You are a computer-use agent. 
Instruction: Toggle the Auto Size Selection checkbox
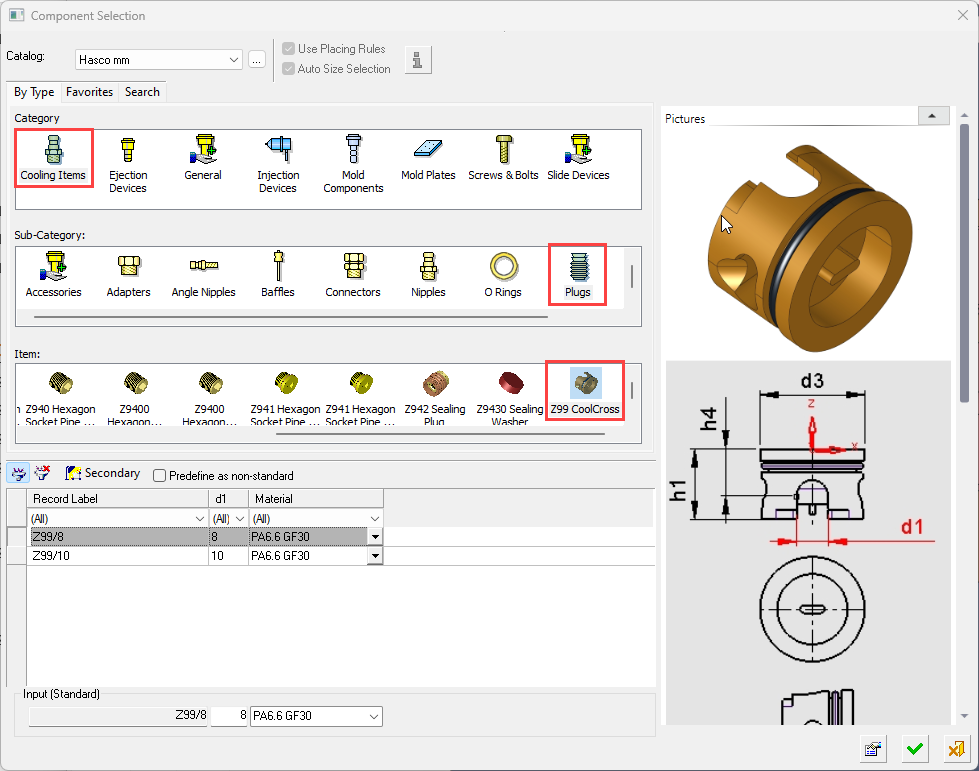point(289,69)
